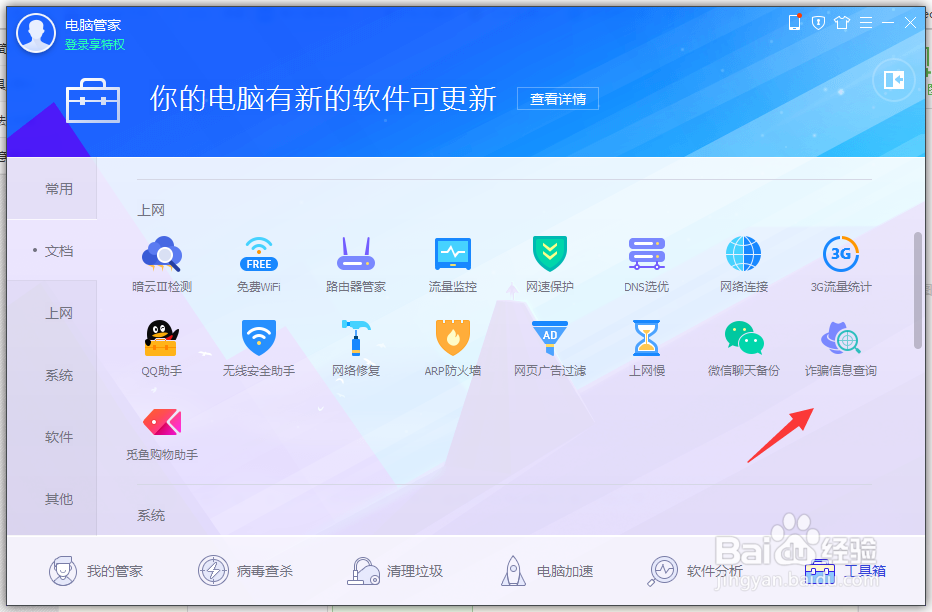Open 清理垃圾 junk cleaner

tap(395, 571)
